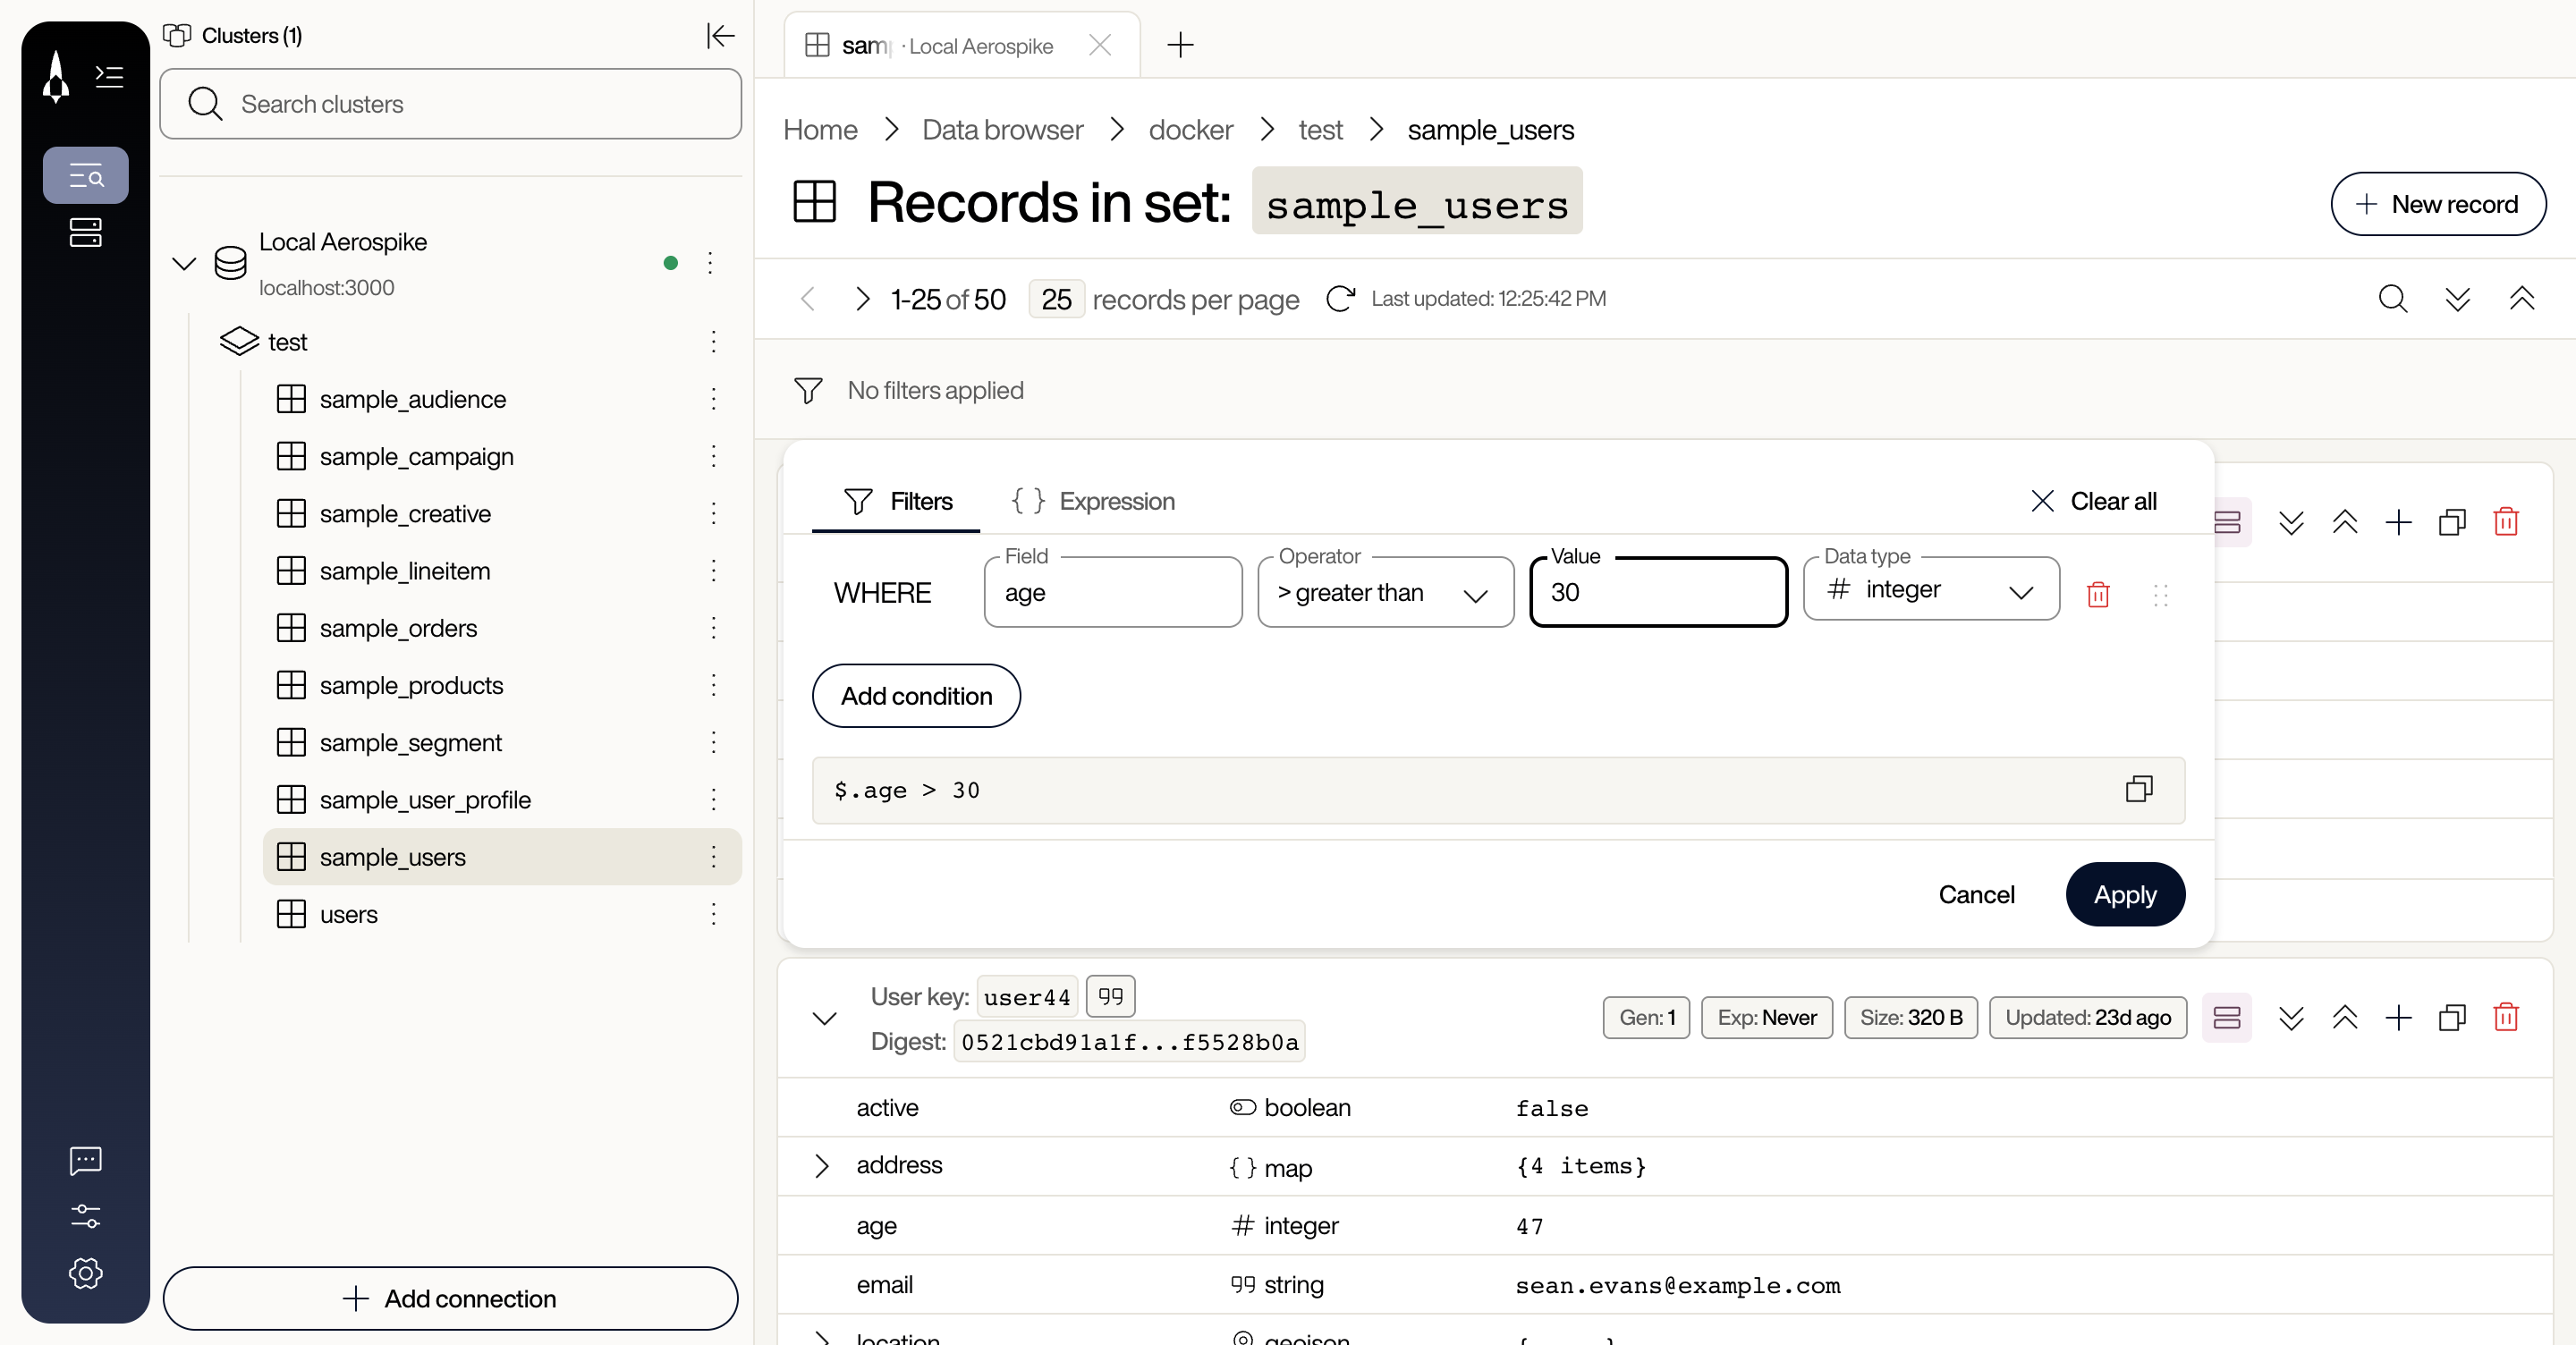Switch to the Expression tab

click(1092, 501)
